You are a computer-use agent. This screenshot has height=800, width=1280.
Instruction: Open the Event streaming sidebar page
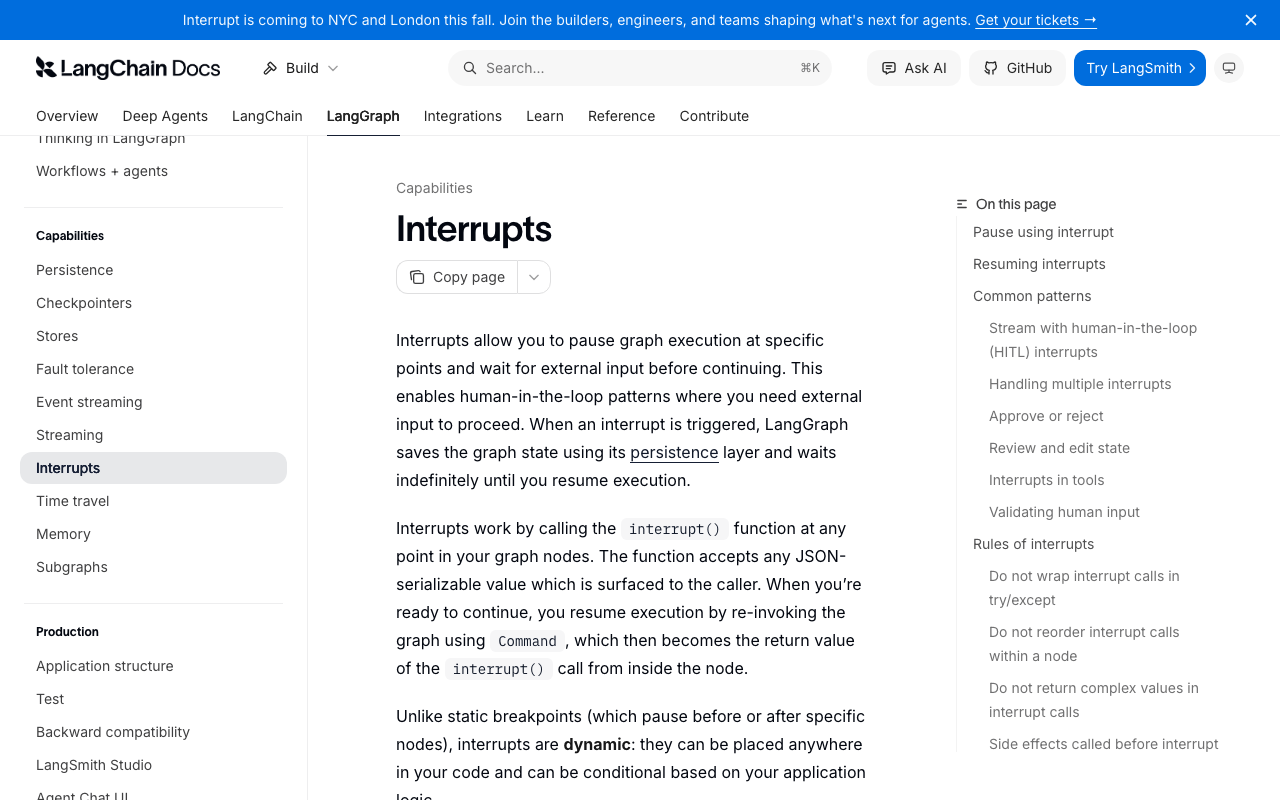point(153,402)
